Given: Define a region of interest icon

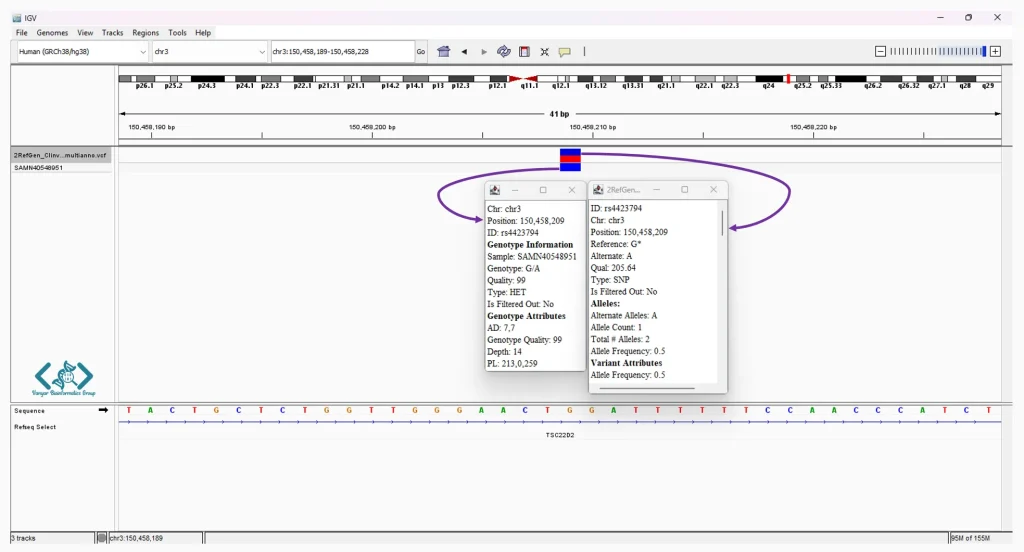Looking at the screenshot, I should [x=524, y=52].
